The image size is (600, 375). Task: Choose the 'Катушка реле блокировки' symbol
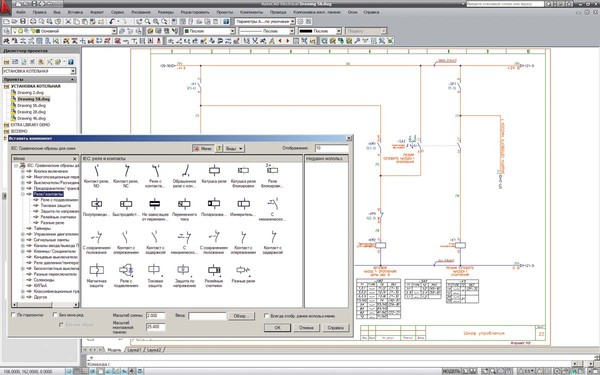[243, 175]
